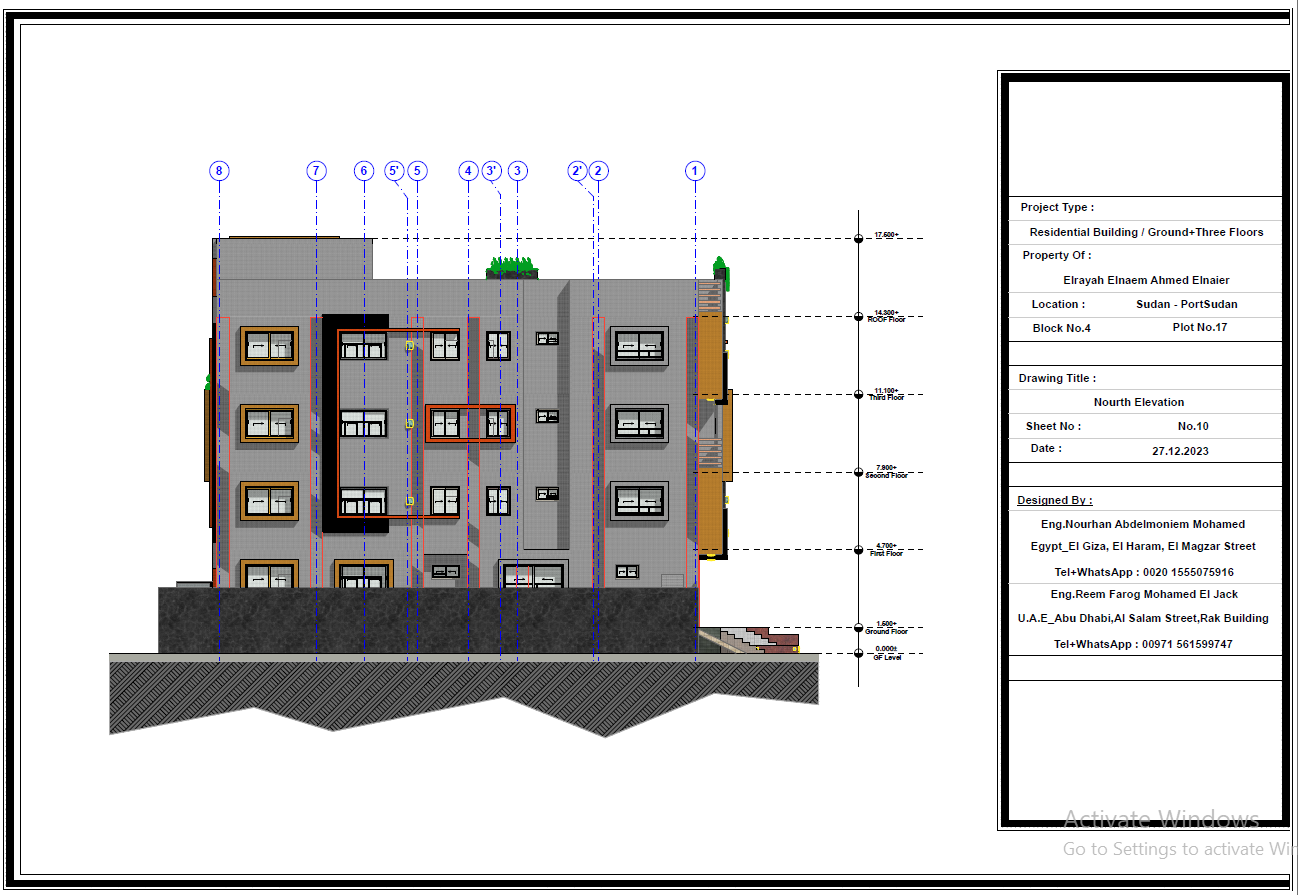Select the Ground Floor level marker
Viewport: 1298px width, 895px height.
(x=858, y=625)
